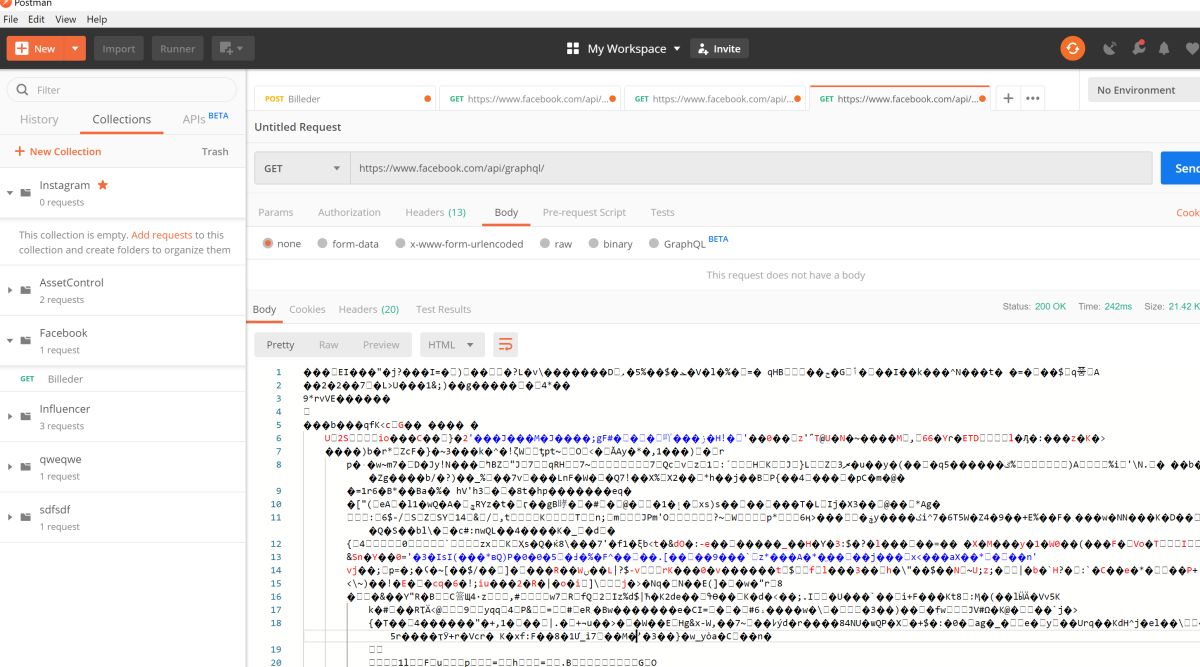Open the HTML format dropdown
Image resolution: width=1200 pixels, height=667 pixels.
point(452,344)
